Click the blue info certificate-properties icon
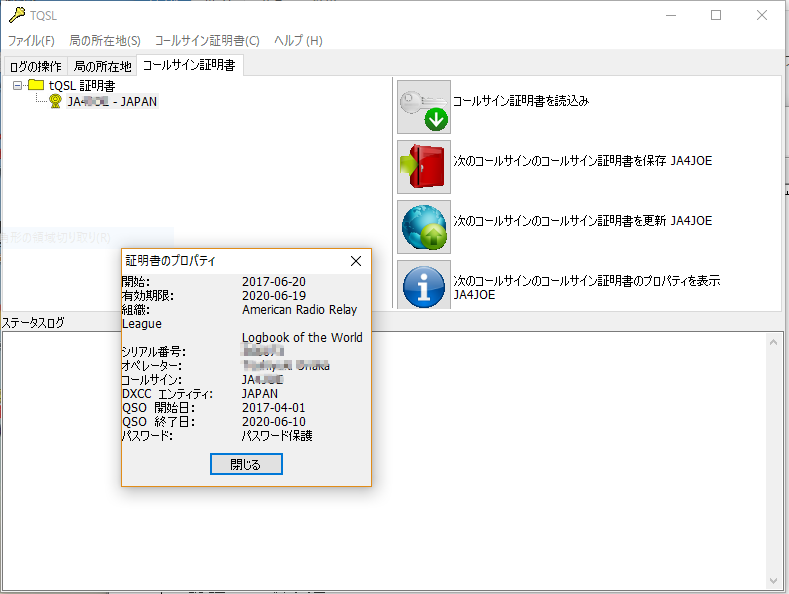 [424, 285]
